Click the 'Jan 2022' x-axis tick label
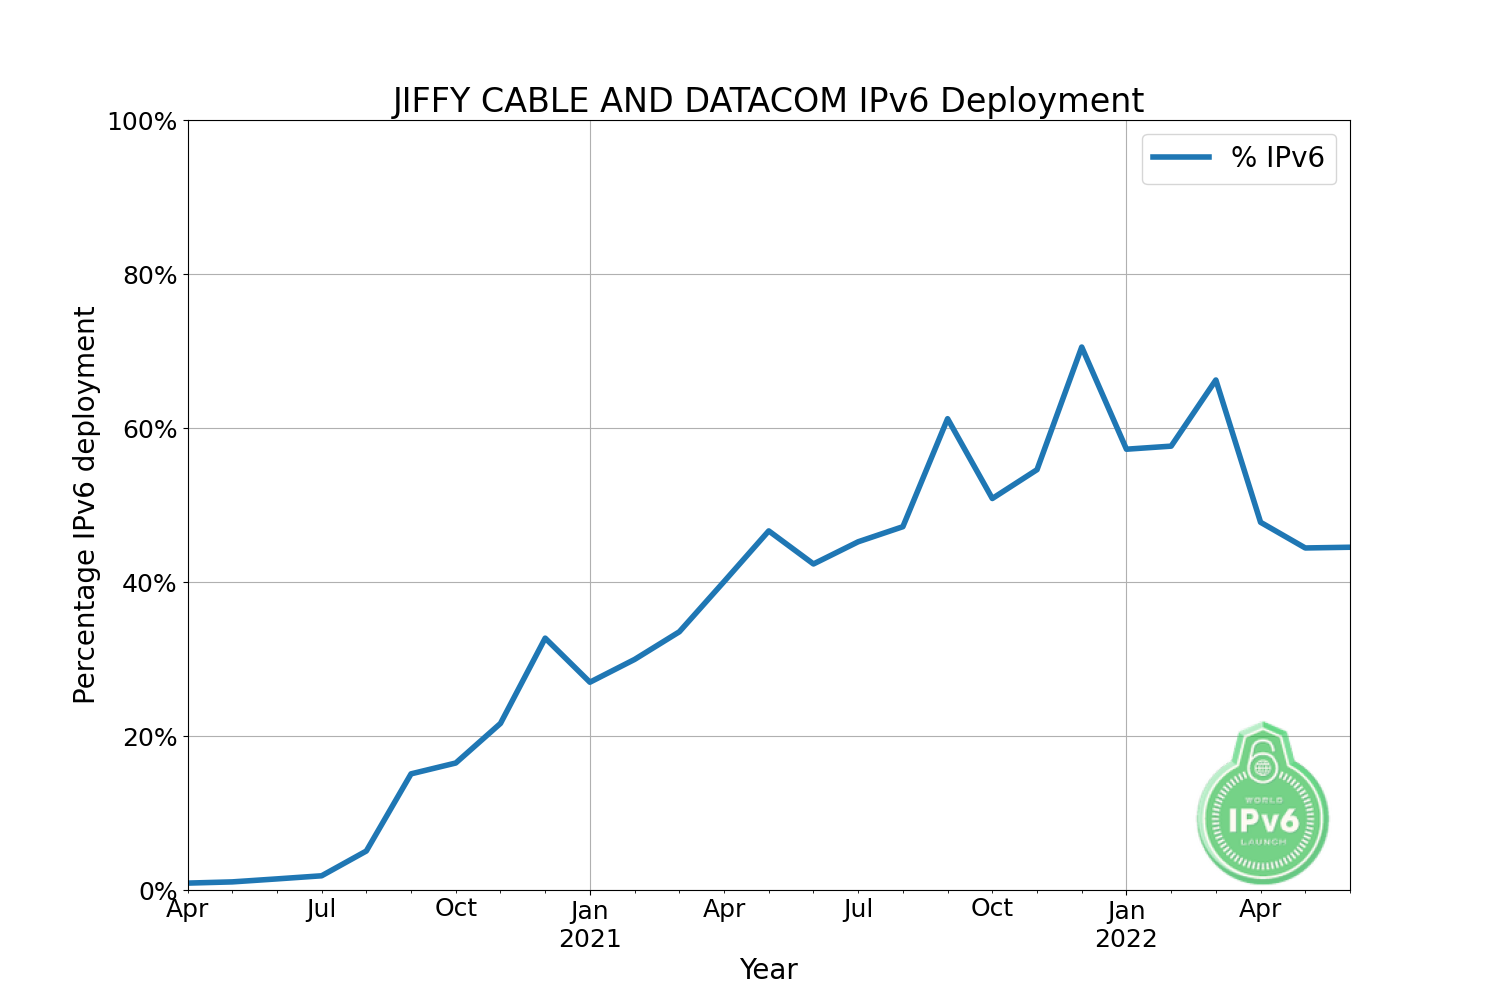Viewport: 1500px width, 1000px height. tap(1126, 925)
